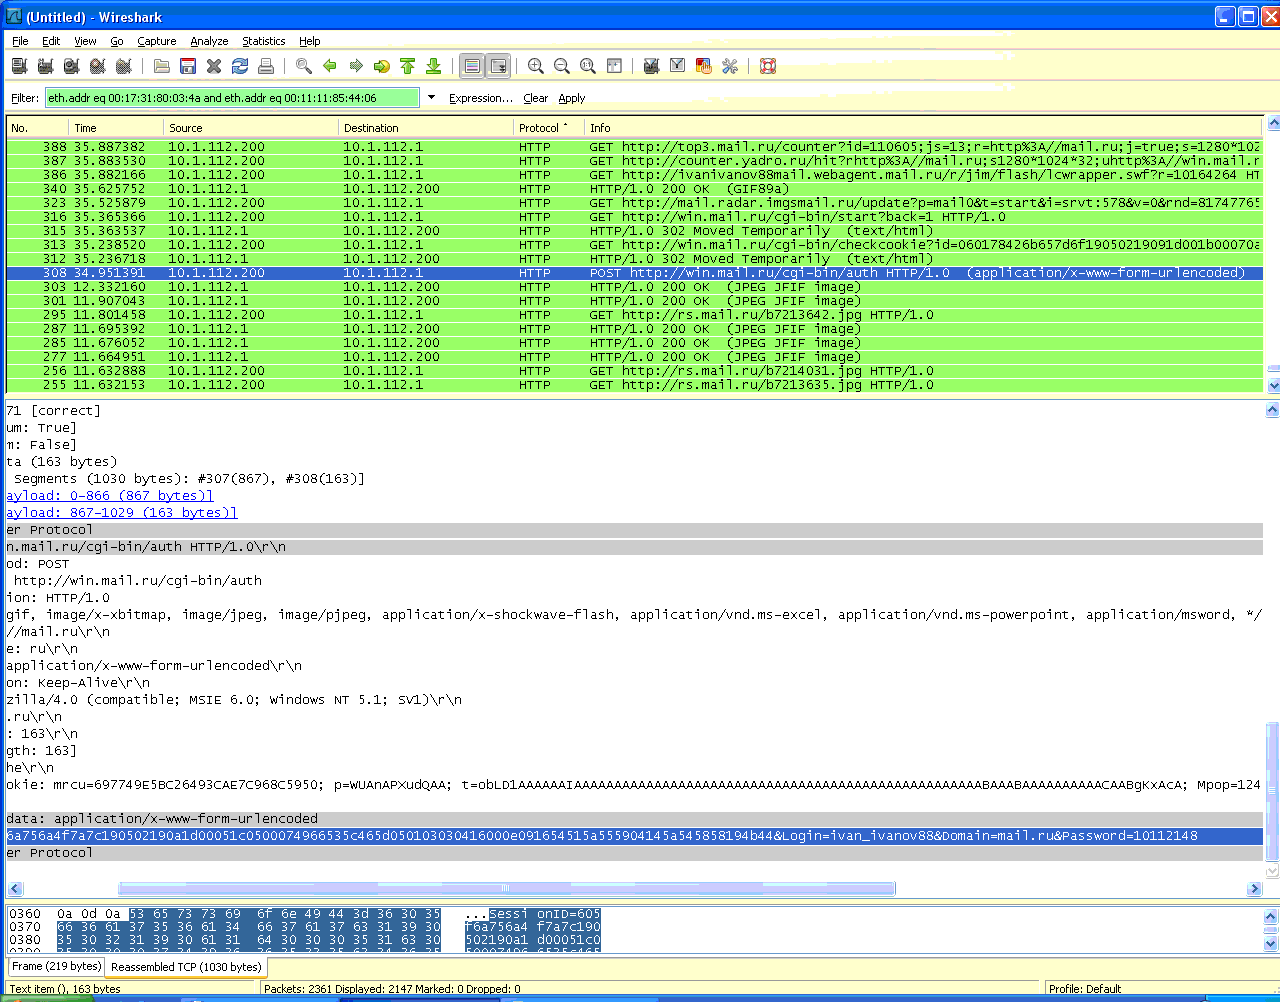
Task: Click the Save capture file icon
Action: tap(188, 66)
